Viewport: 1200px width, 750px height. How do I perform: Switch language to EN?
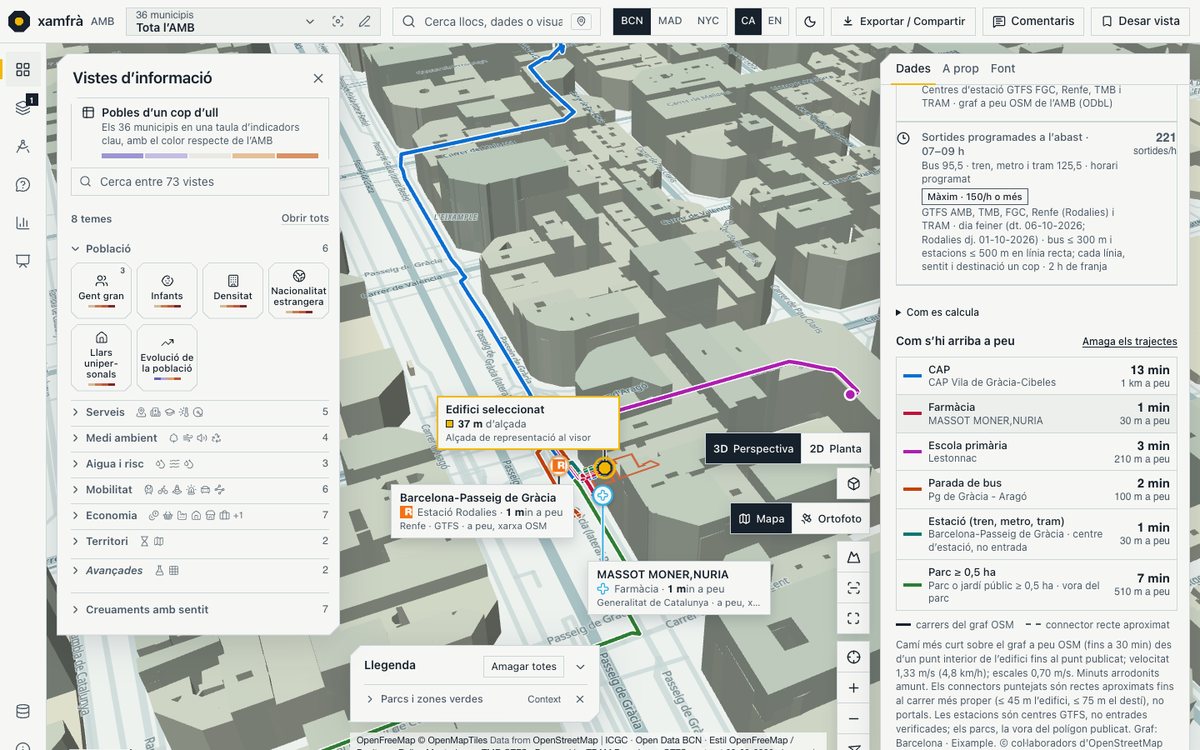click(775, 21)
